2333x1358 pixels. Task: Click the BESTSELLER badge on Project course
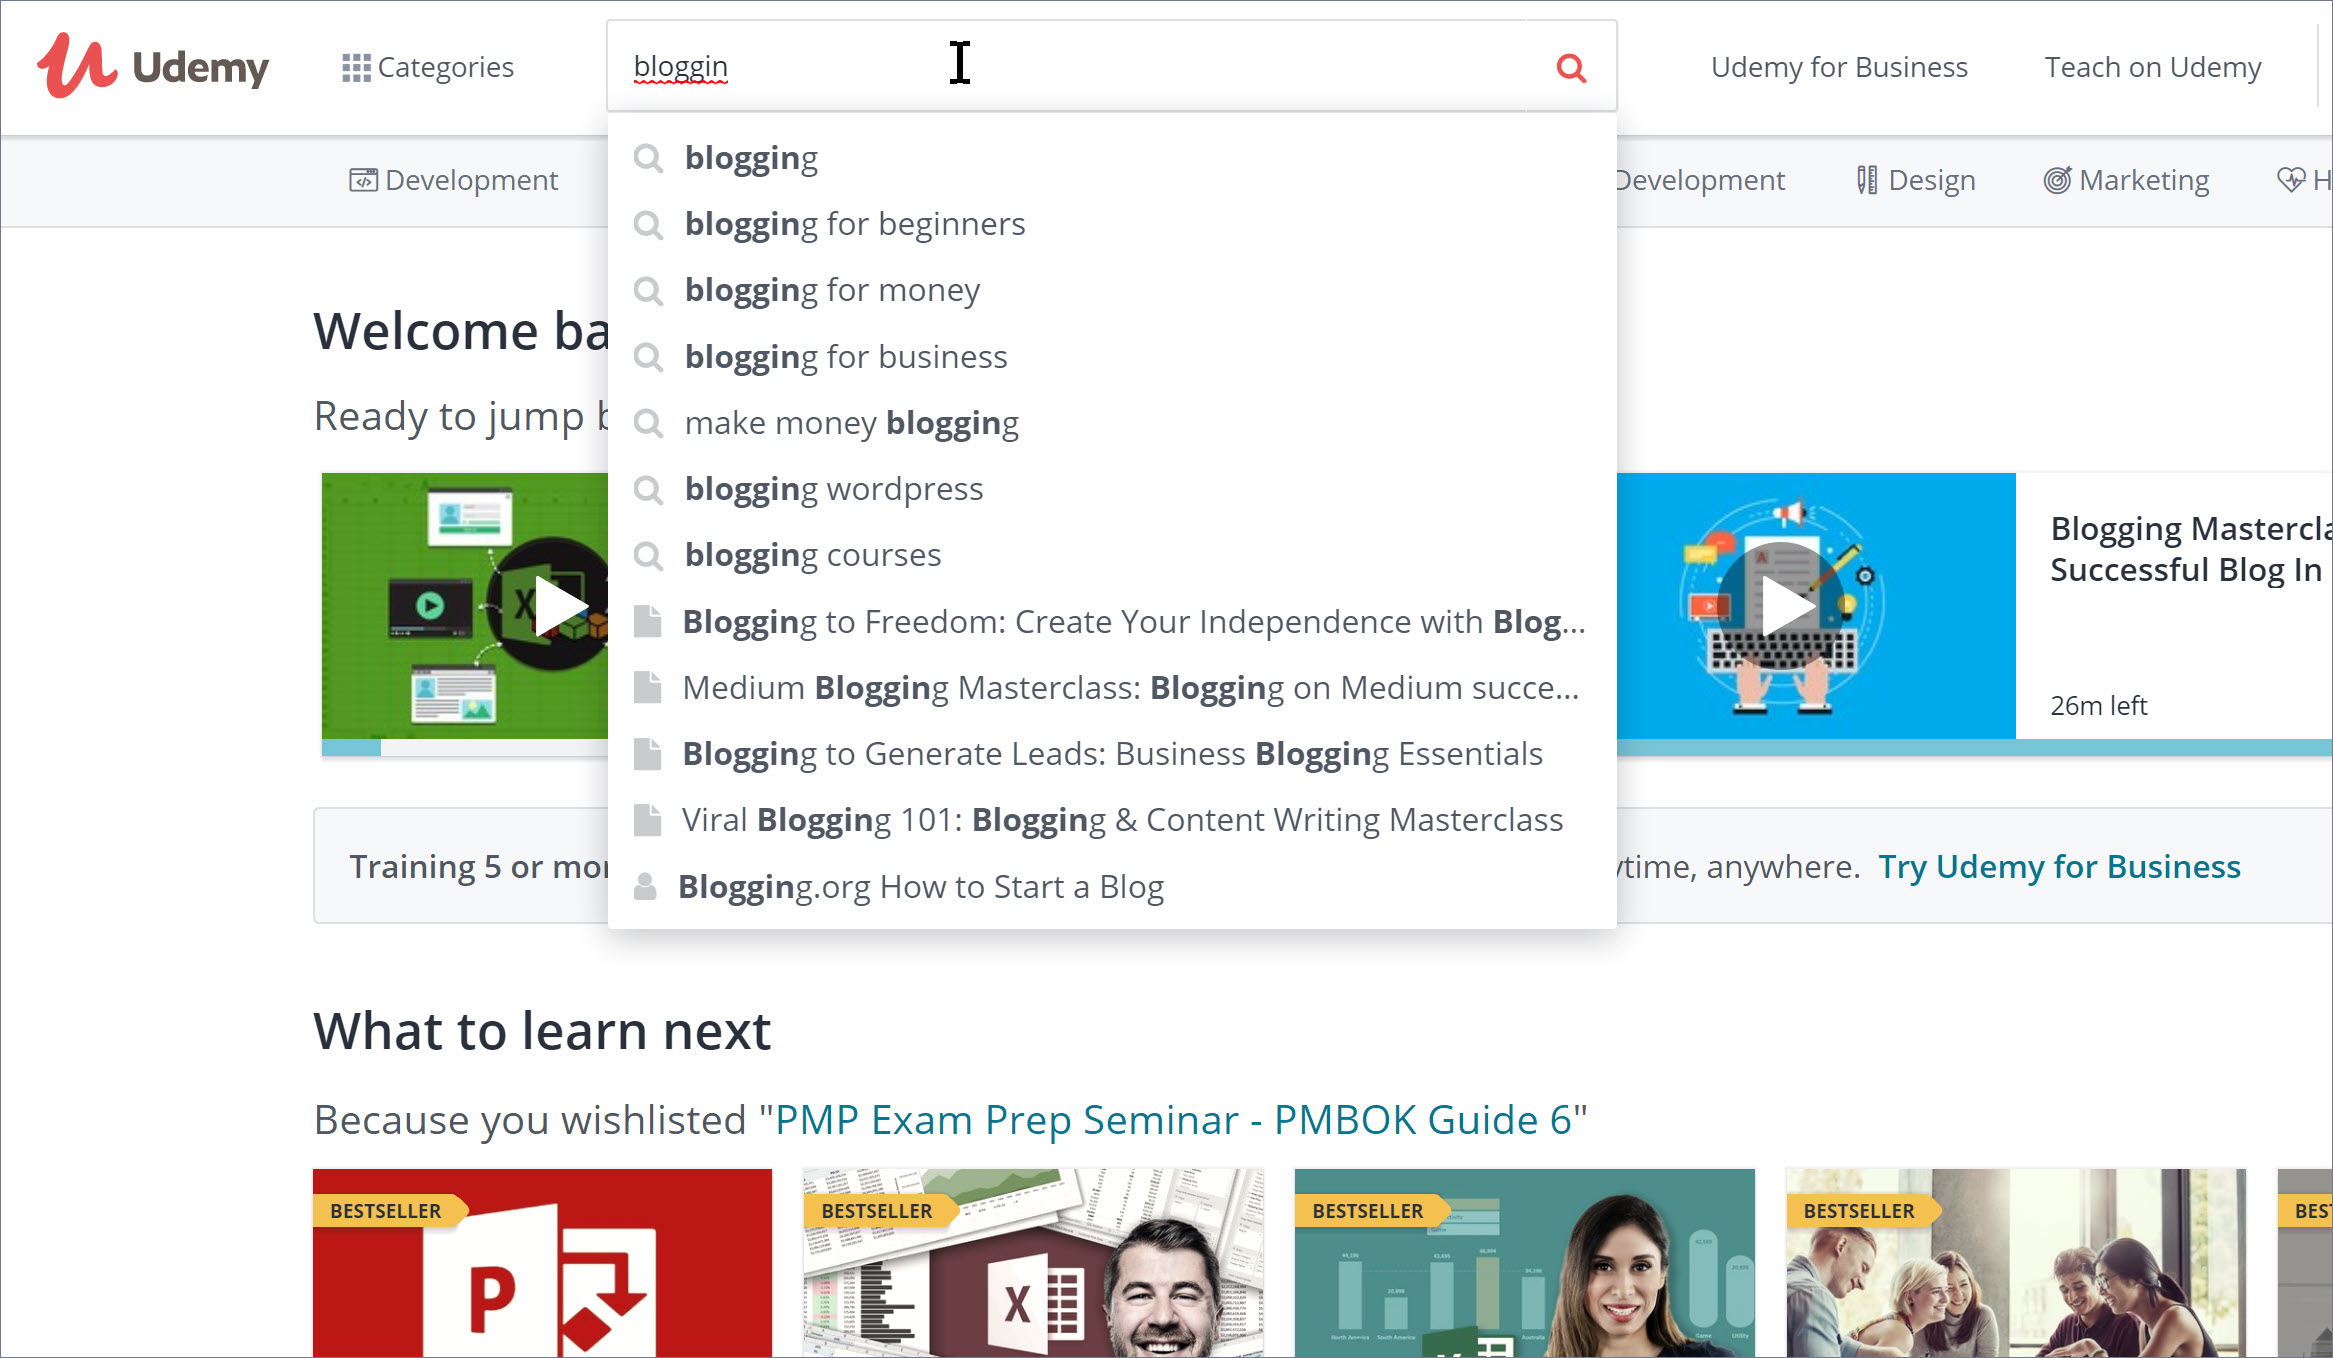(x=390, y=1210)
